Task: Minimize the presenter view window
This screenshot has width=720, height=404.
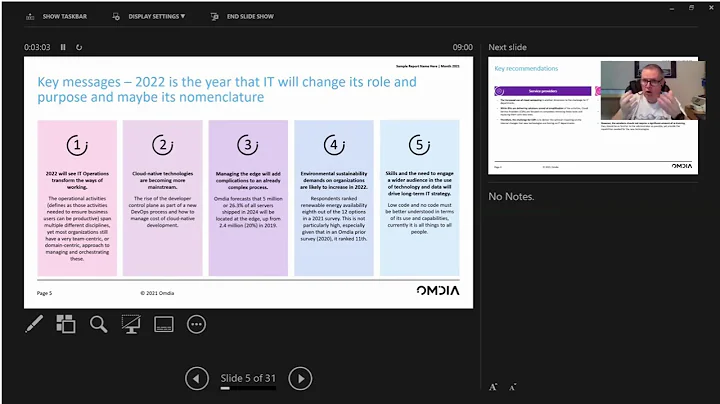Action: pyautogui.click(x=672, y=8)
